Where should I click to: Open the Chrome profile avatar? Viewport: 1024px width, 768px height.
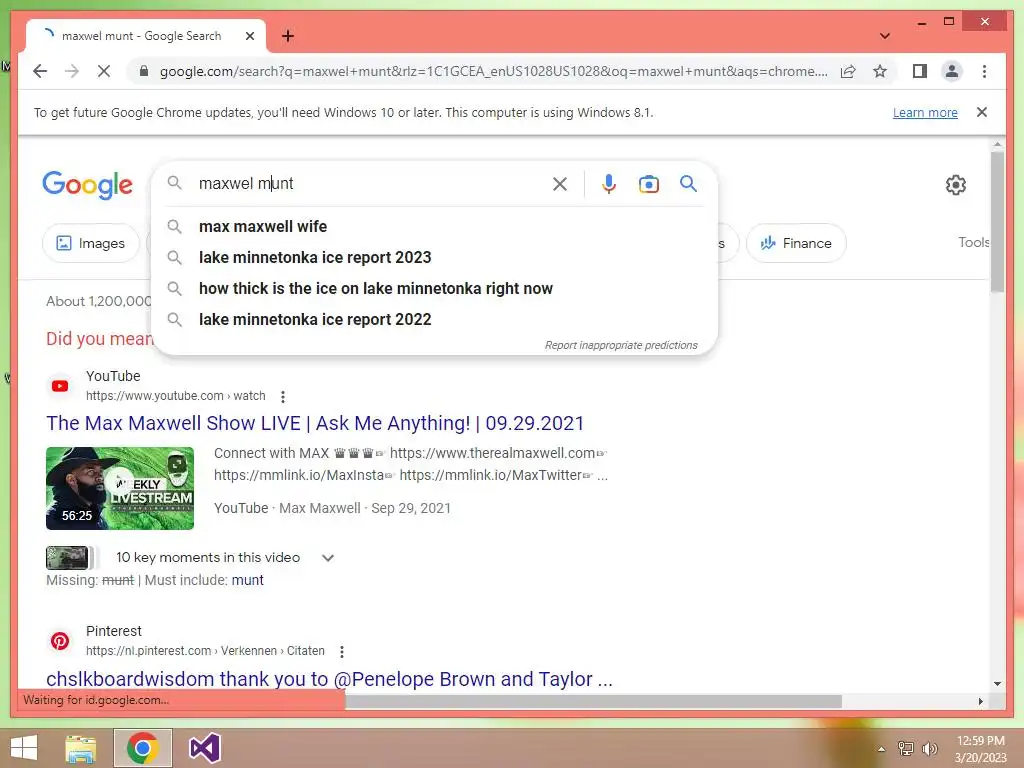[952, 71]
